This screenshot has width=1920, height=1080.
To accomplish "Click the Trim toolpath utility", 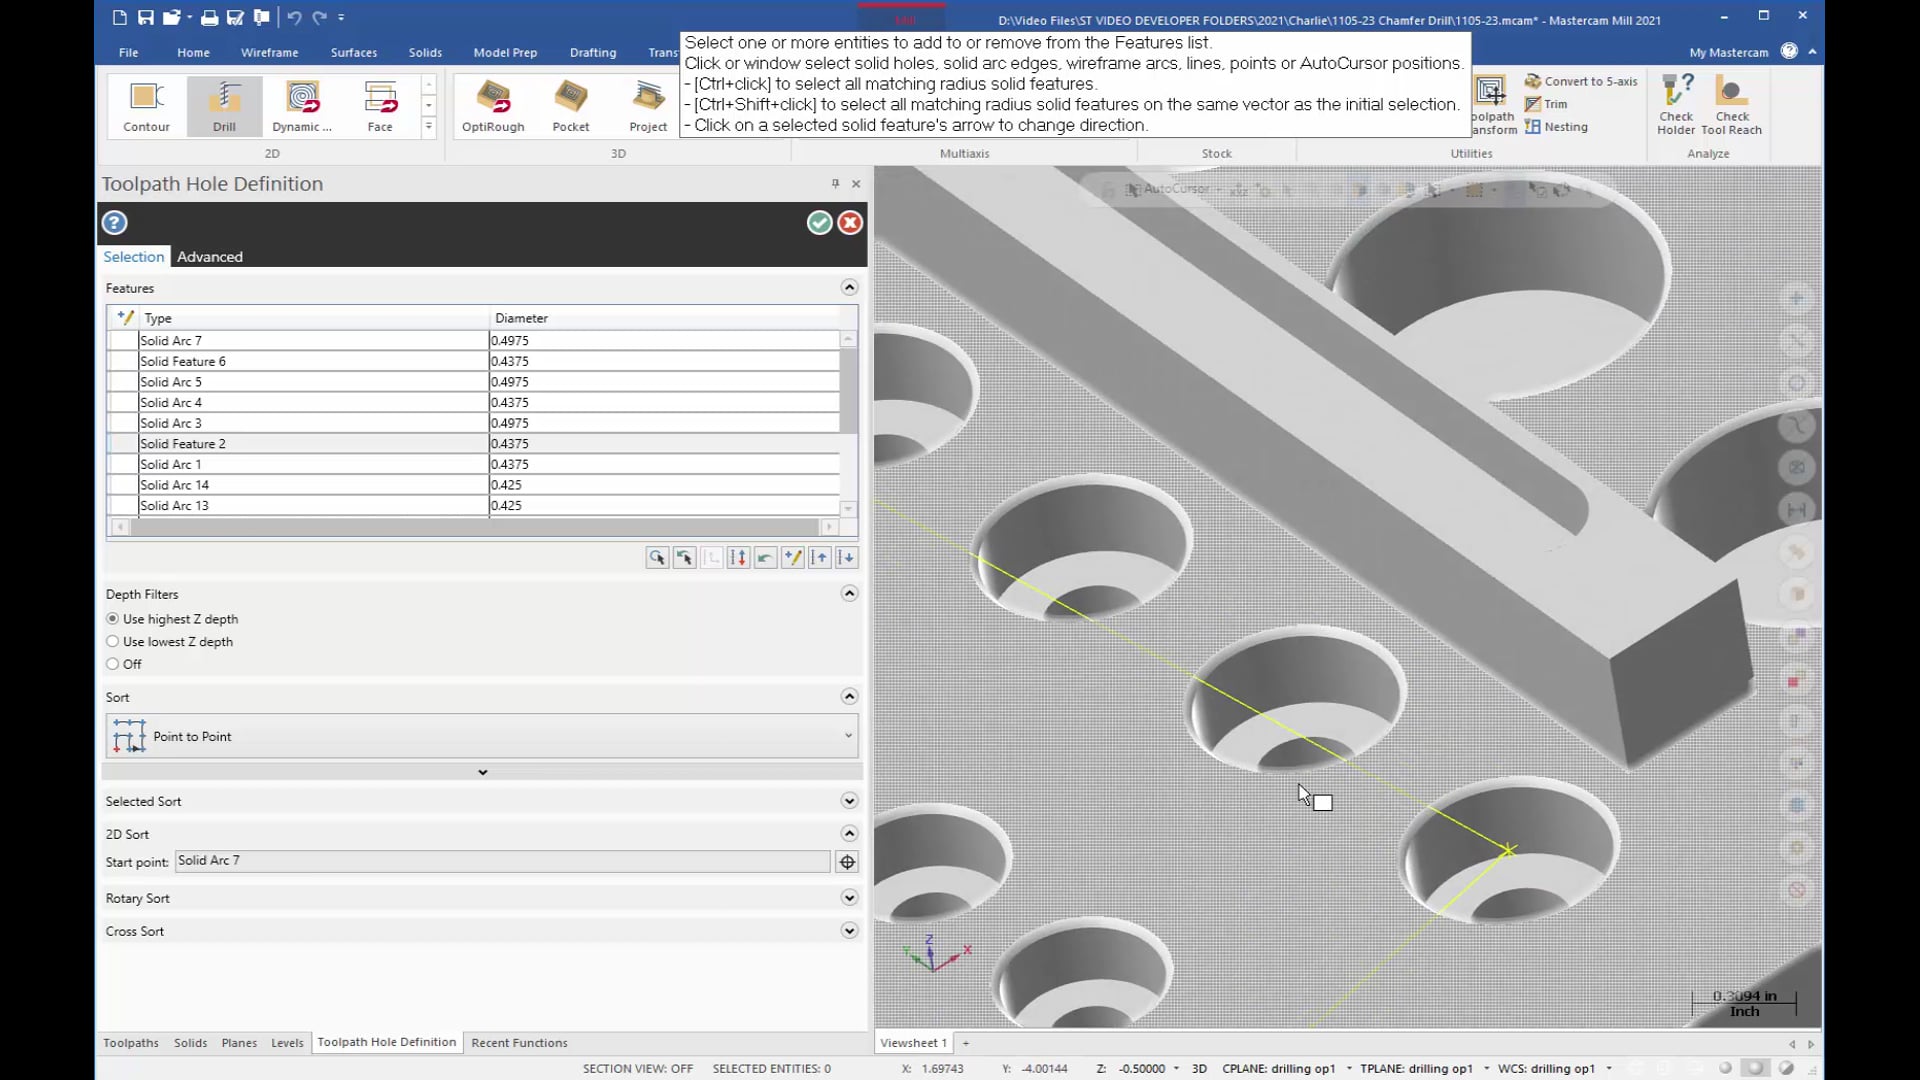I will click(1546, 104).
